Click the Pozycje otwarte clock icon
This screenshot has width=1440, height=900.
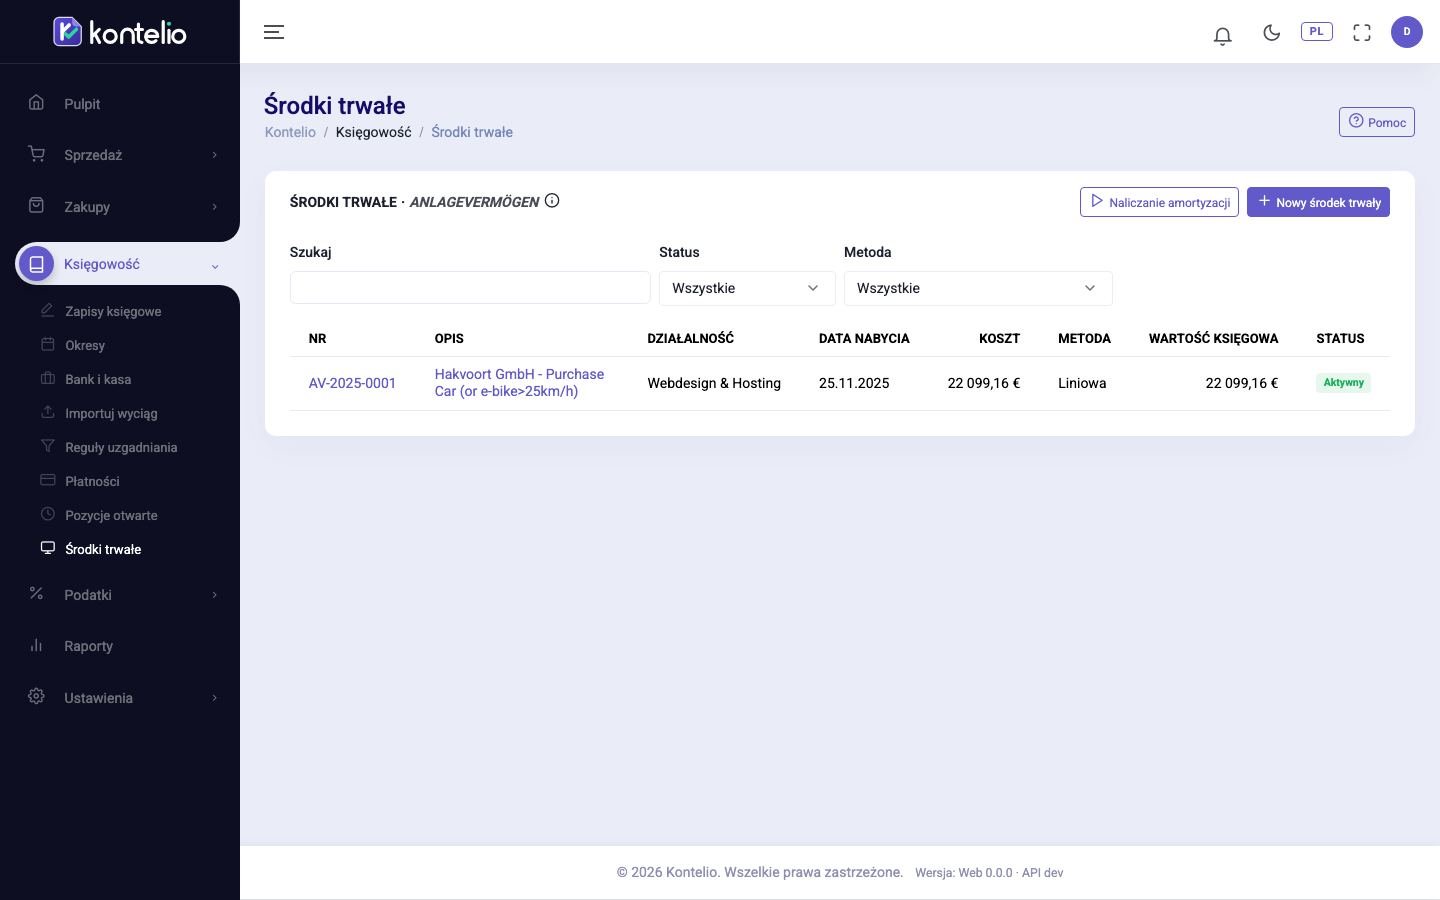[47, 514]
